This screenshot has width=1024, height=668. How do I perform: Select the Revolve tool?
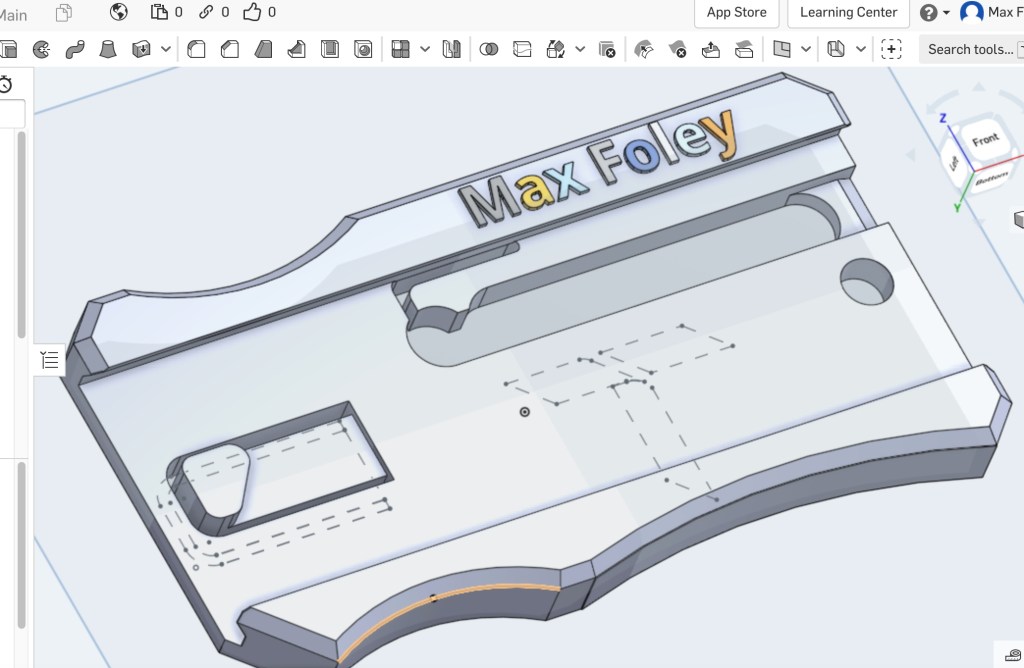click(41, 49)
